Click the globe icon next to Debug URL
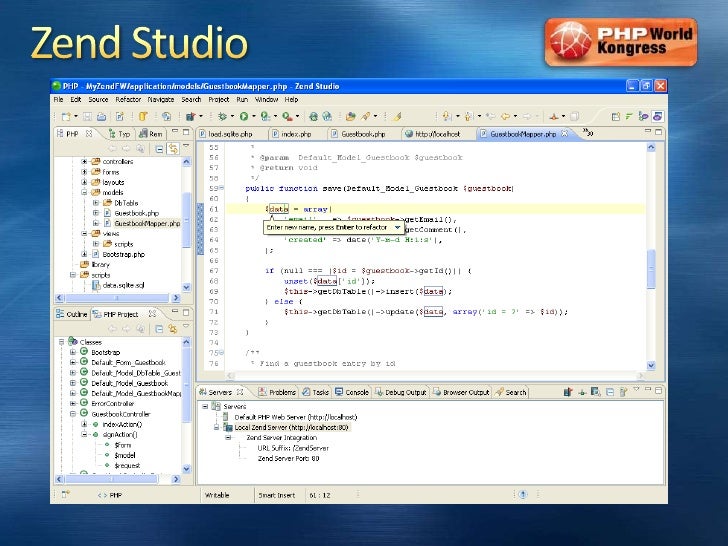Screen dimensions: 728x546 pyautogui.click(x=313, y=117)
